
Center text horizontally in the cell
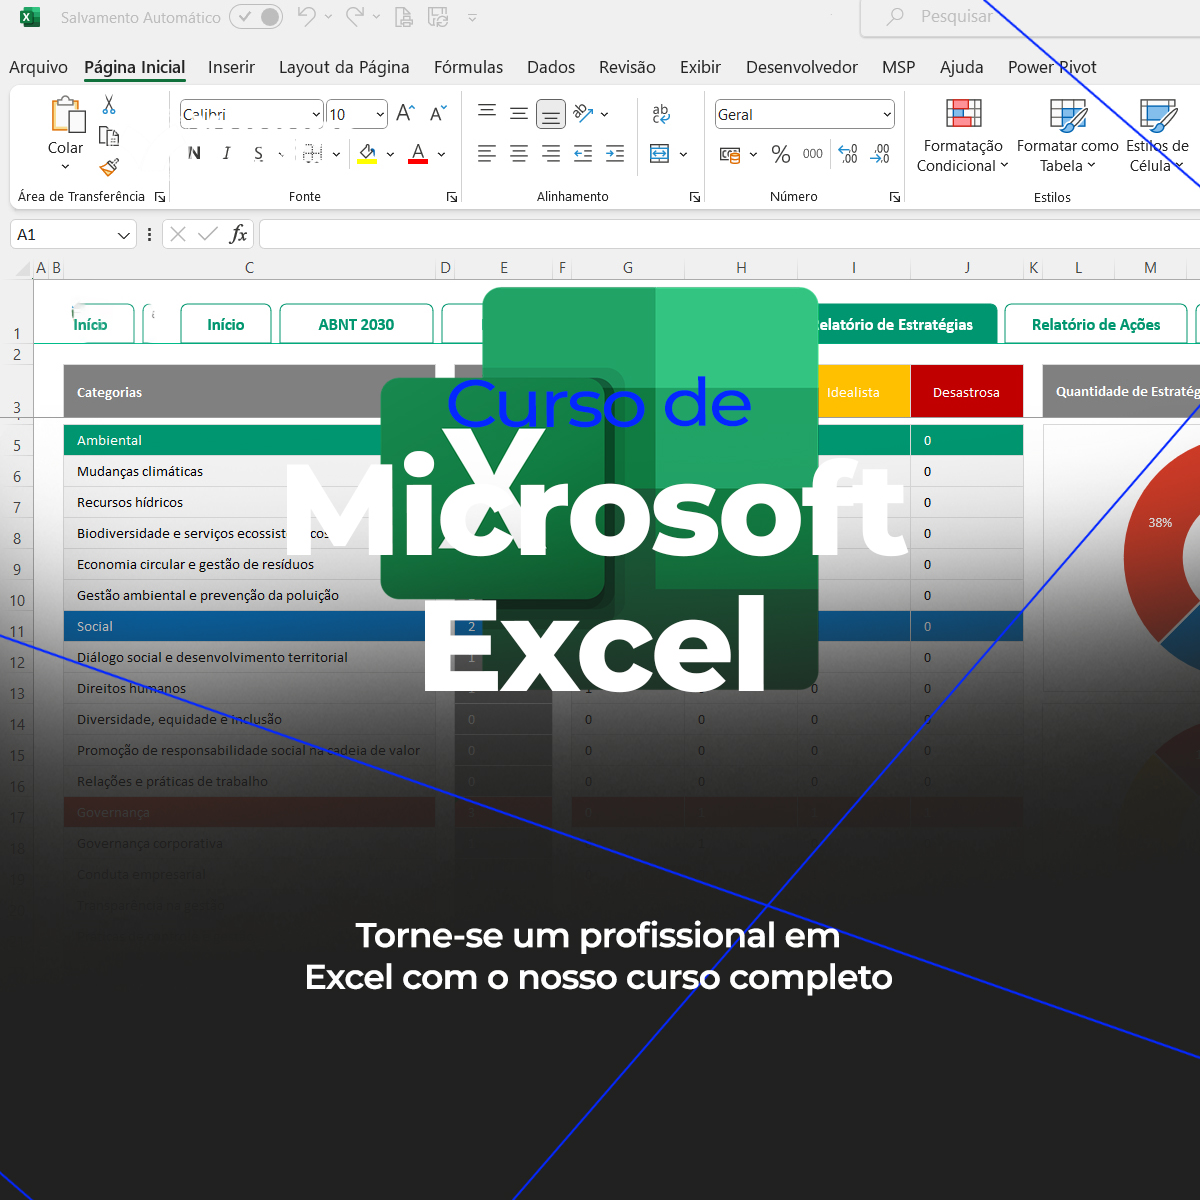[519, 153]
